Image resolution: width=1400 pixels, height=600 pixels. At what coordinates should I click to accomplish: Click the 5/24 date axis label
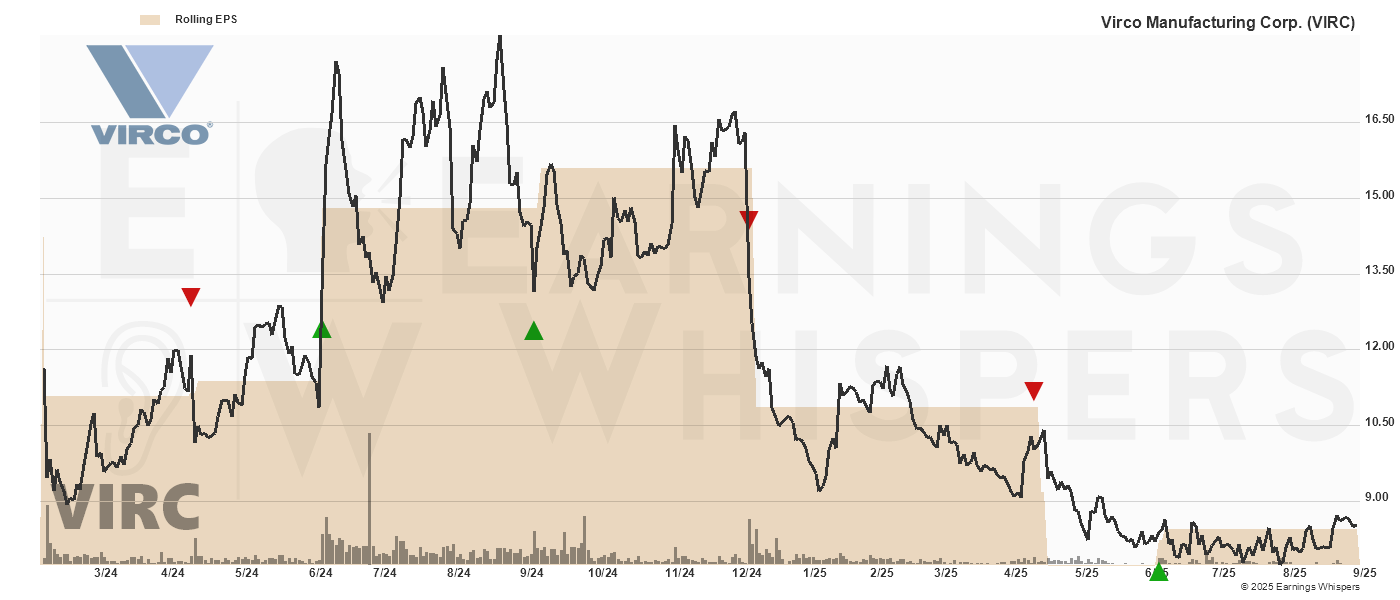tap(246, 573)
